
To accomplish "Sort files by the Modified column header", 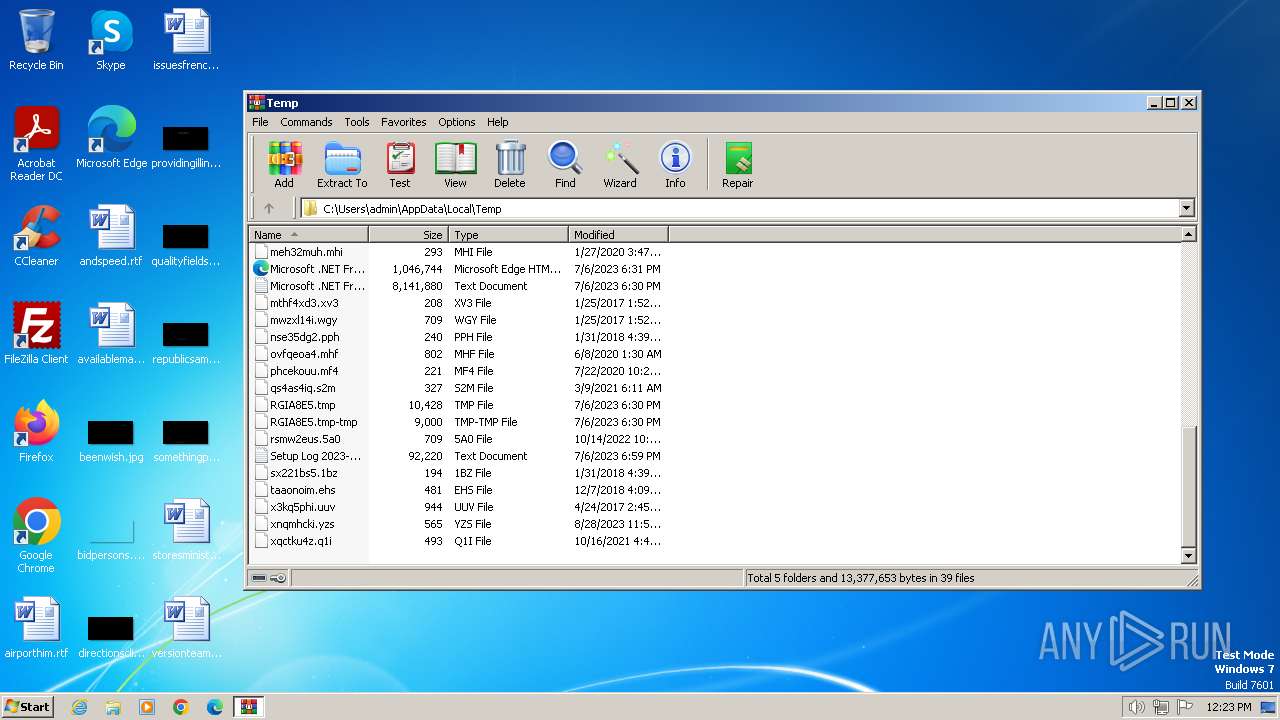I will (x=618, y=235).
